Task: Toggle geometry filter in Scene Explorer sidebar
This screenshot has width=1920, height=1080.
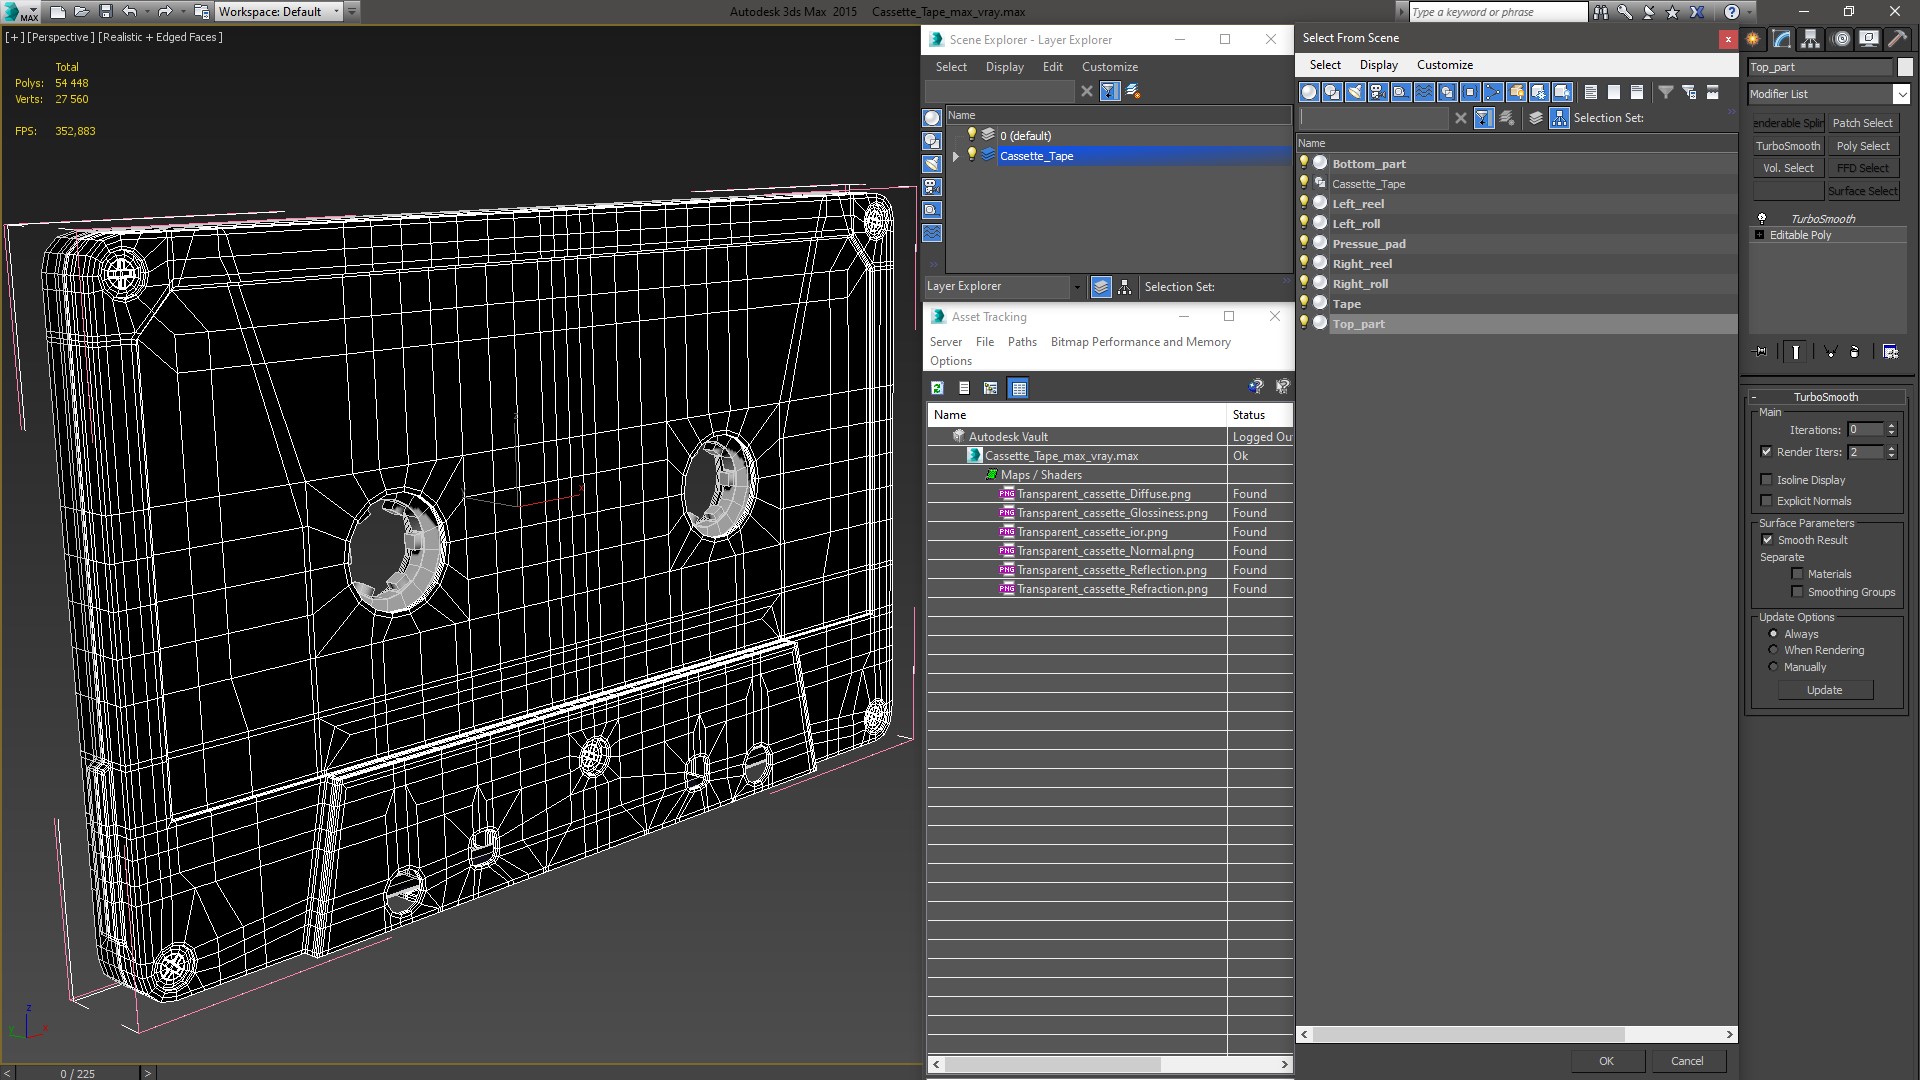Action: tap(932, 118)
